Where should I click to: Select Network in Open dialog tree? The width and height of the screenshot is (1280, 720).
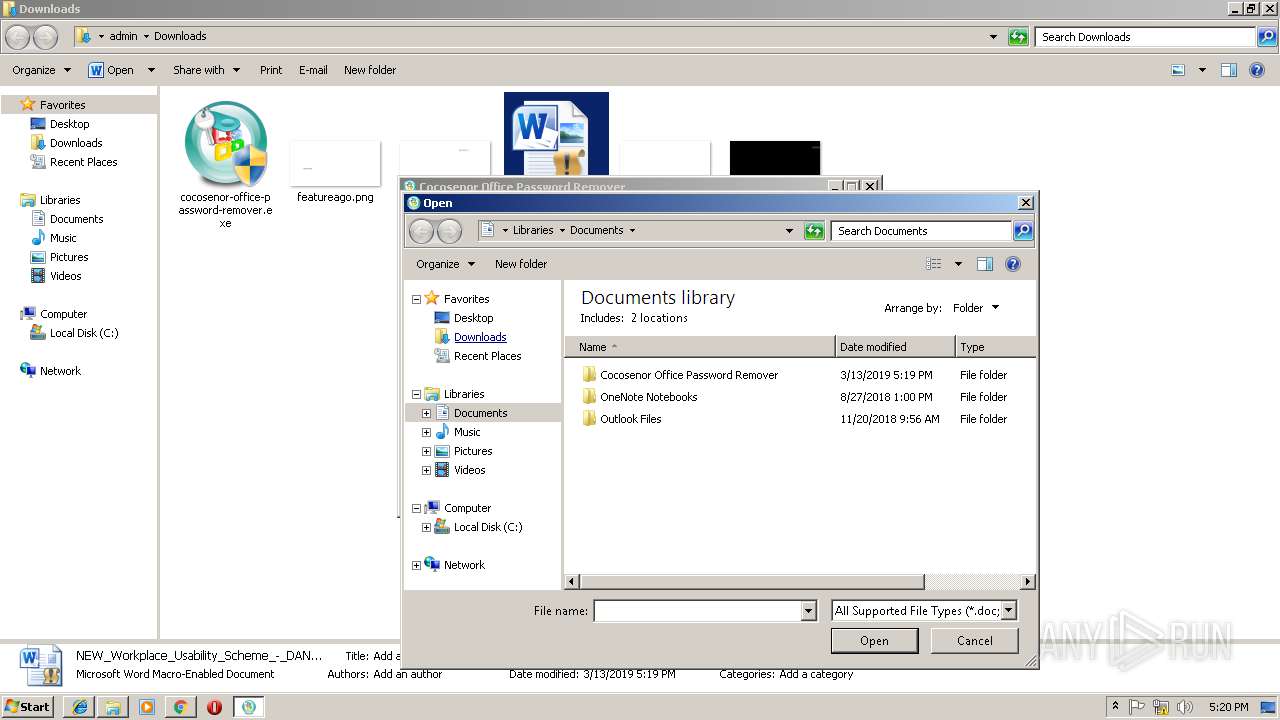tap(464, 565)
